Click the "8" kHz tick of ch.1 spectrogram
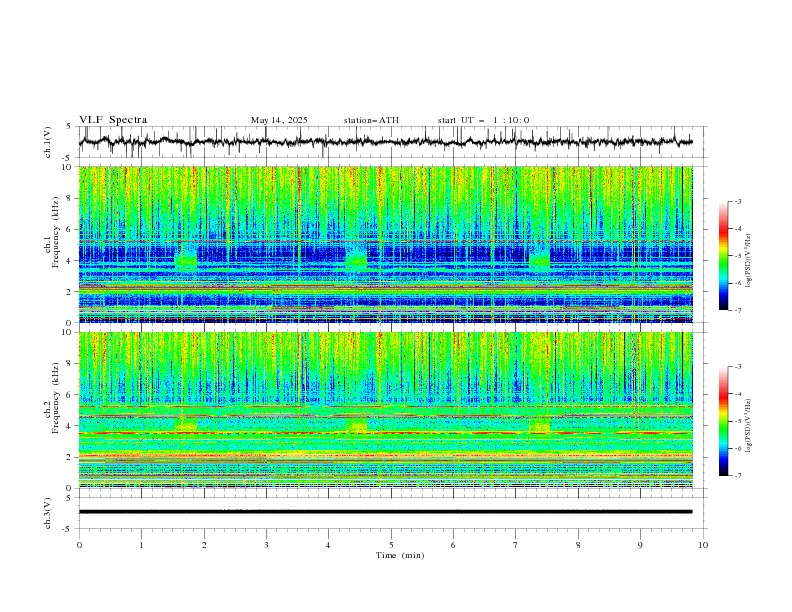792x612 pixels. point(71,198)
